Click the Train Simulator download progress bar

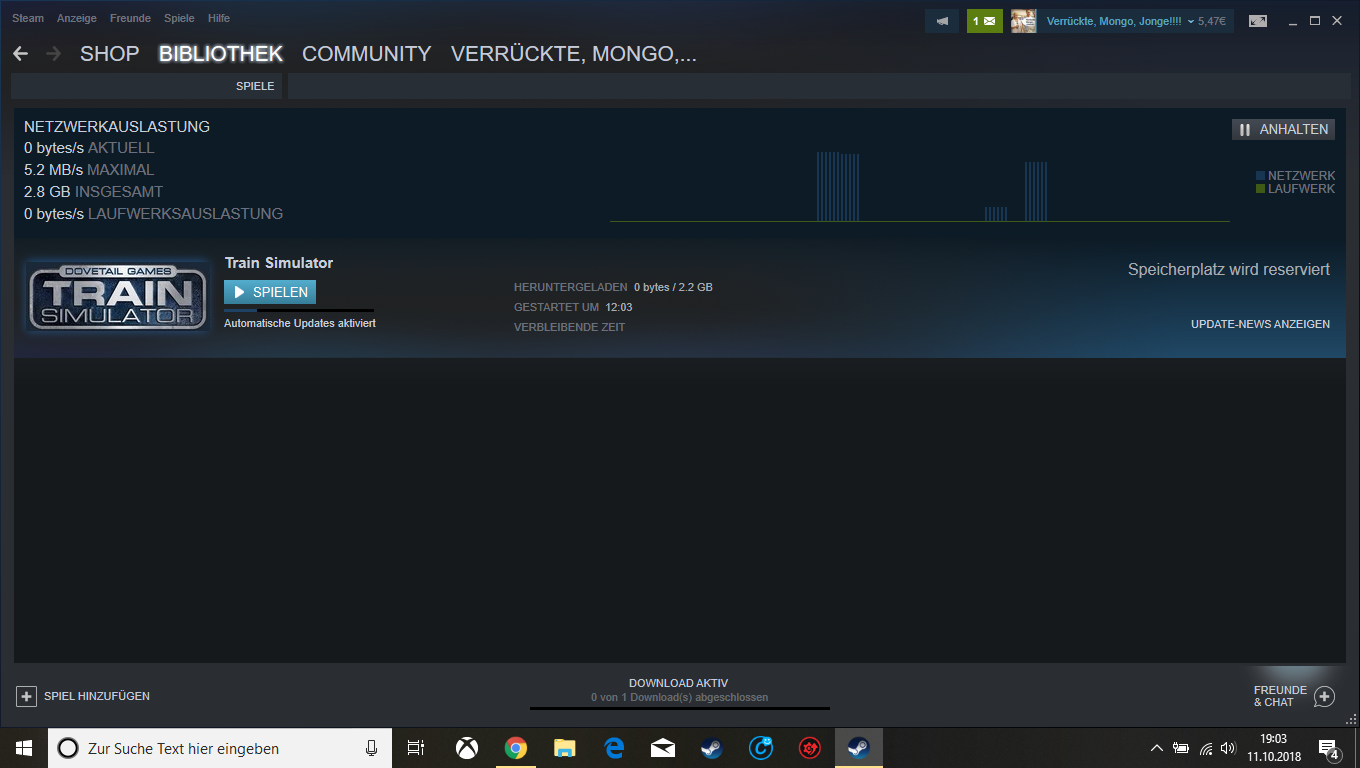point(299,311)
